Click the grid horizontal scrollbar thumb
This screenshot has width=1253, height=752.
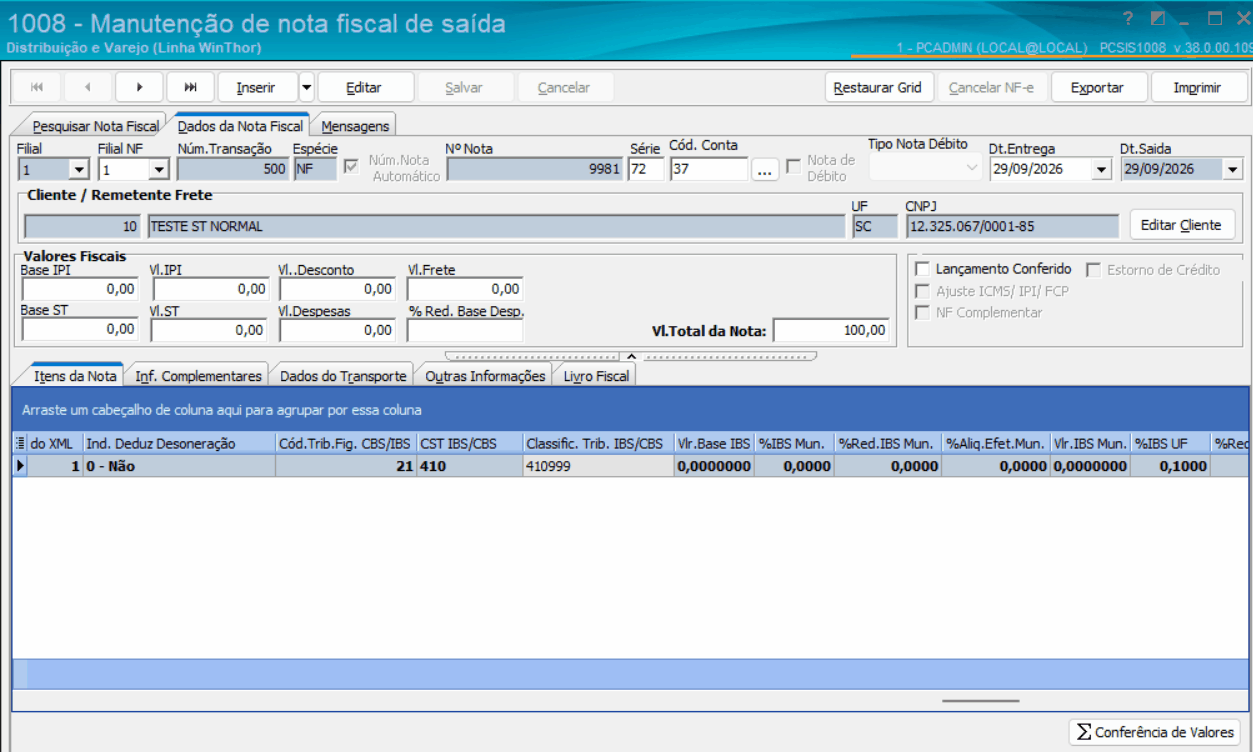(980, 701)
